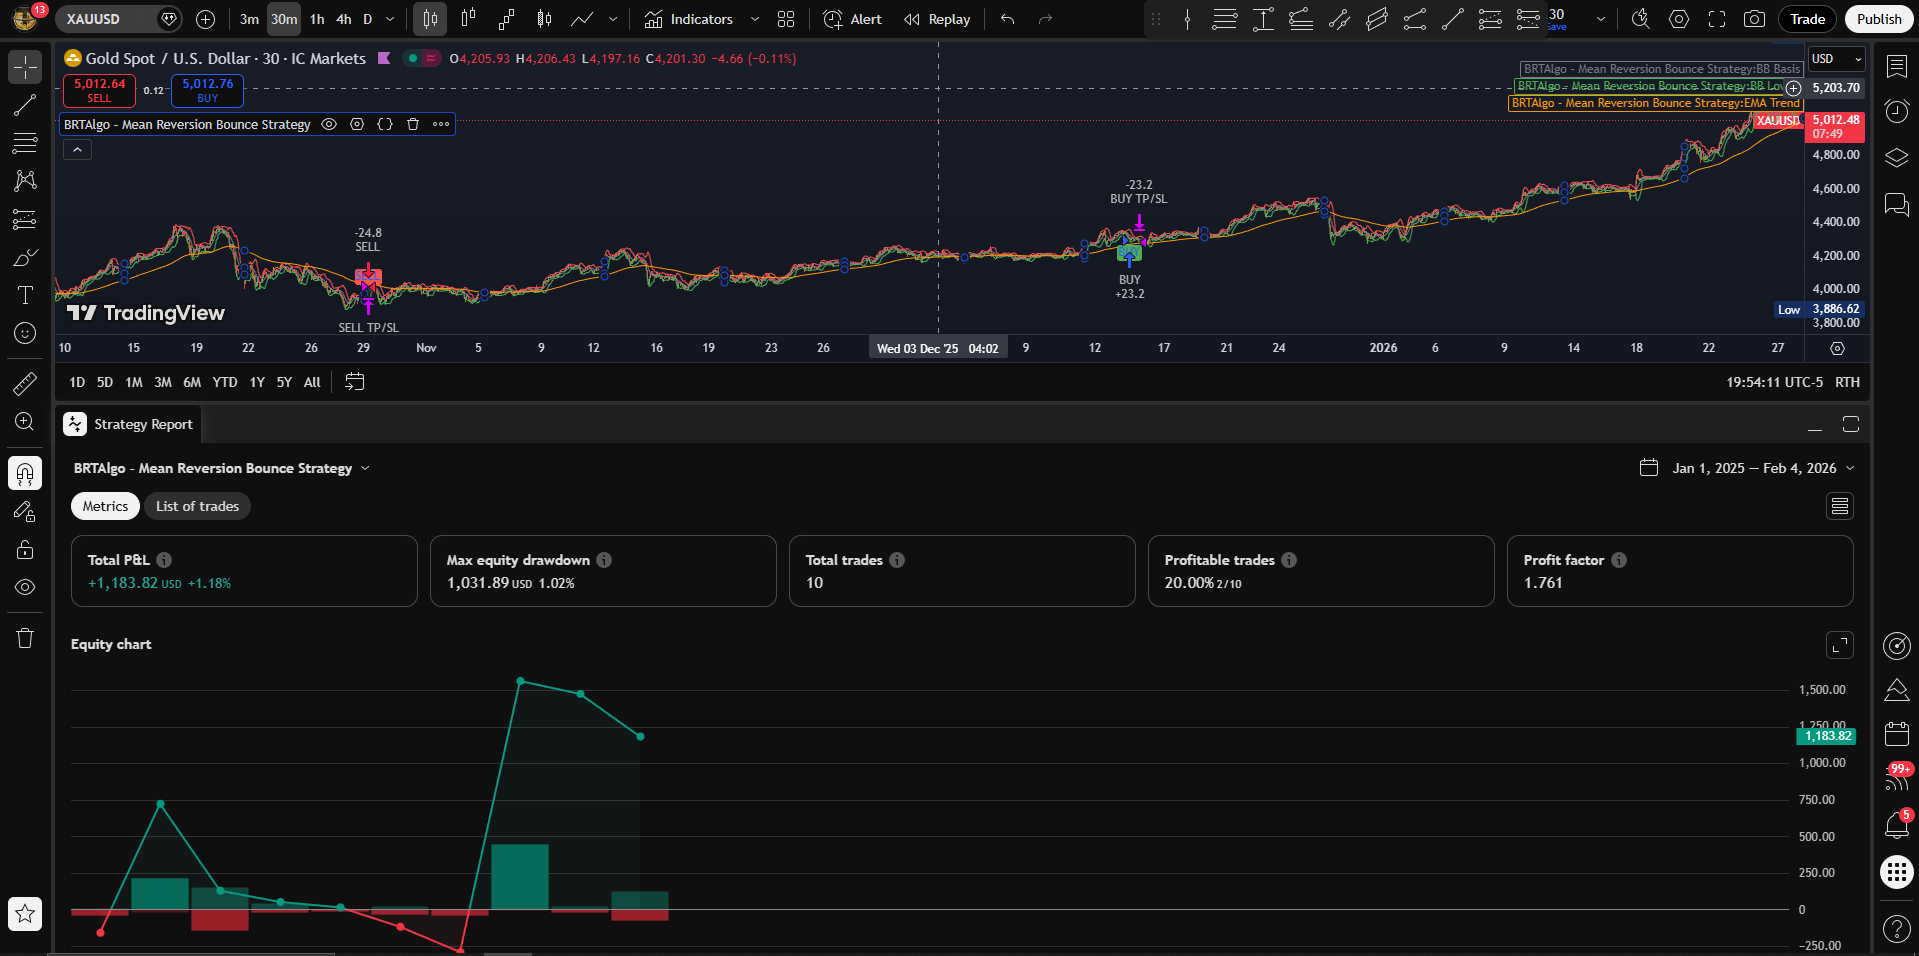The width and height of the screenshot is (1919, 956).
Task: Select the Metrics tab
Action: [105, 506]
